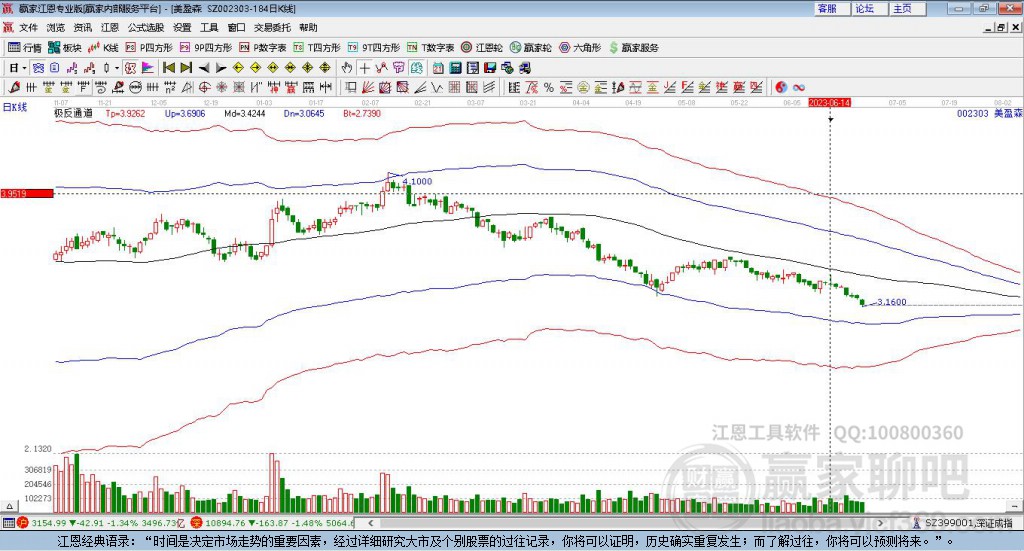This screenshot has width=1024, height=551.
Task: Toggle the brain-shaped analysis button
Action: tap(416, 68)
